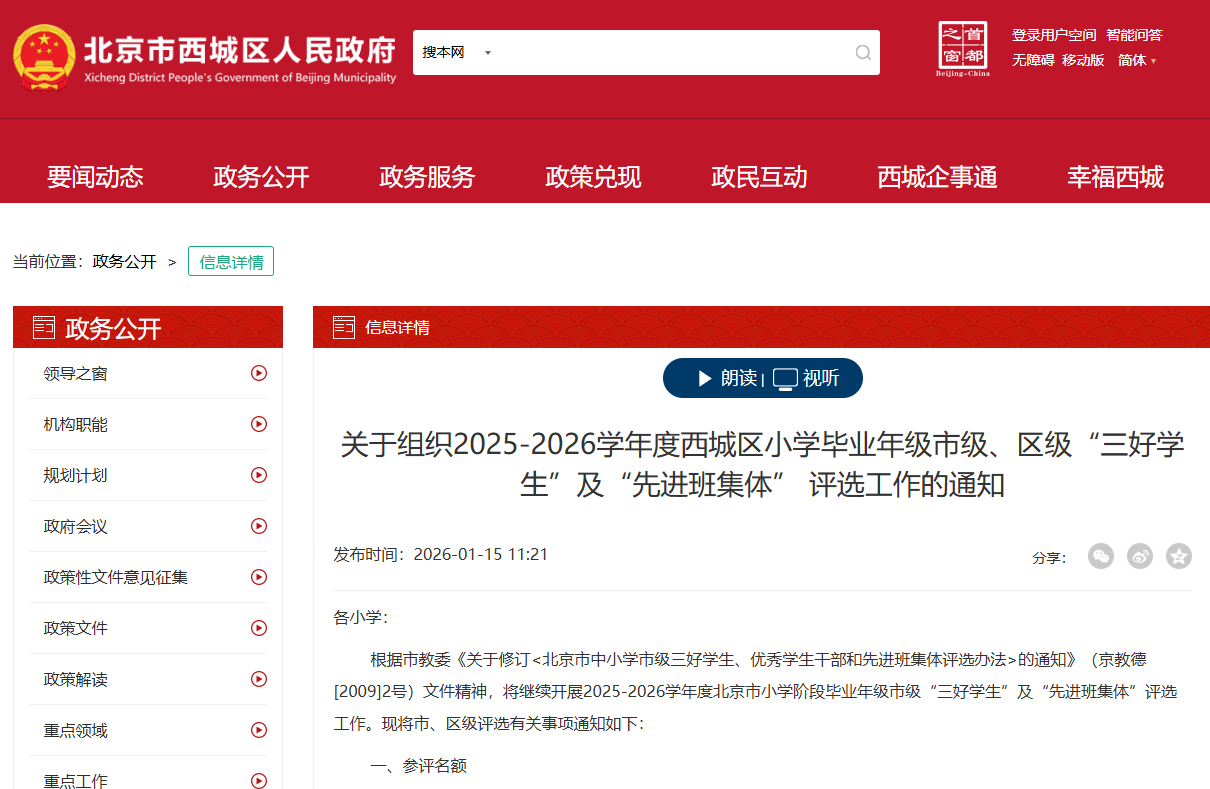Select 政策解读 in the sidebar
The image size is (1210, 789).
(75, 679)
